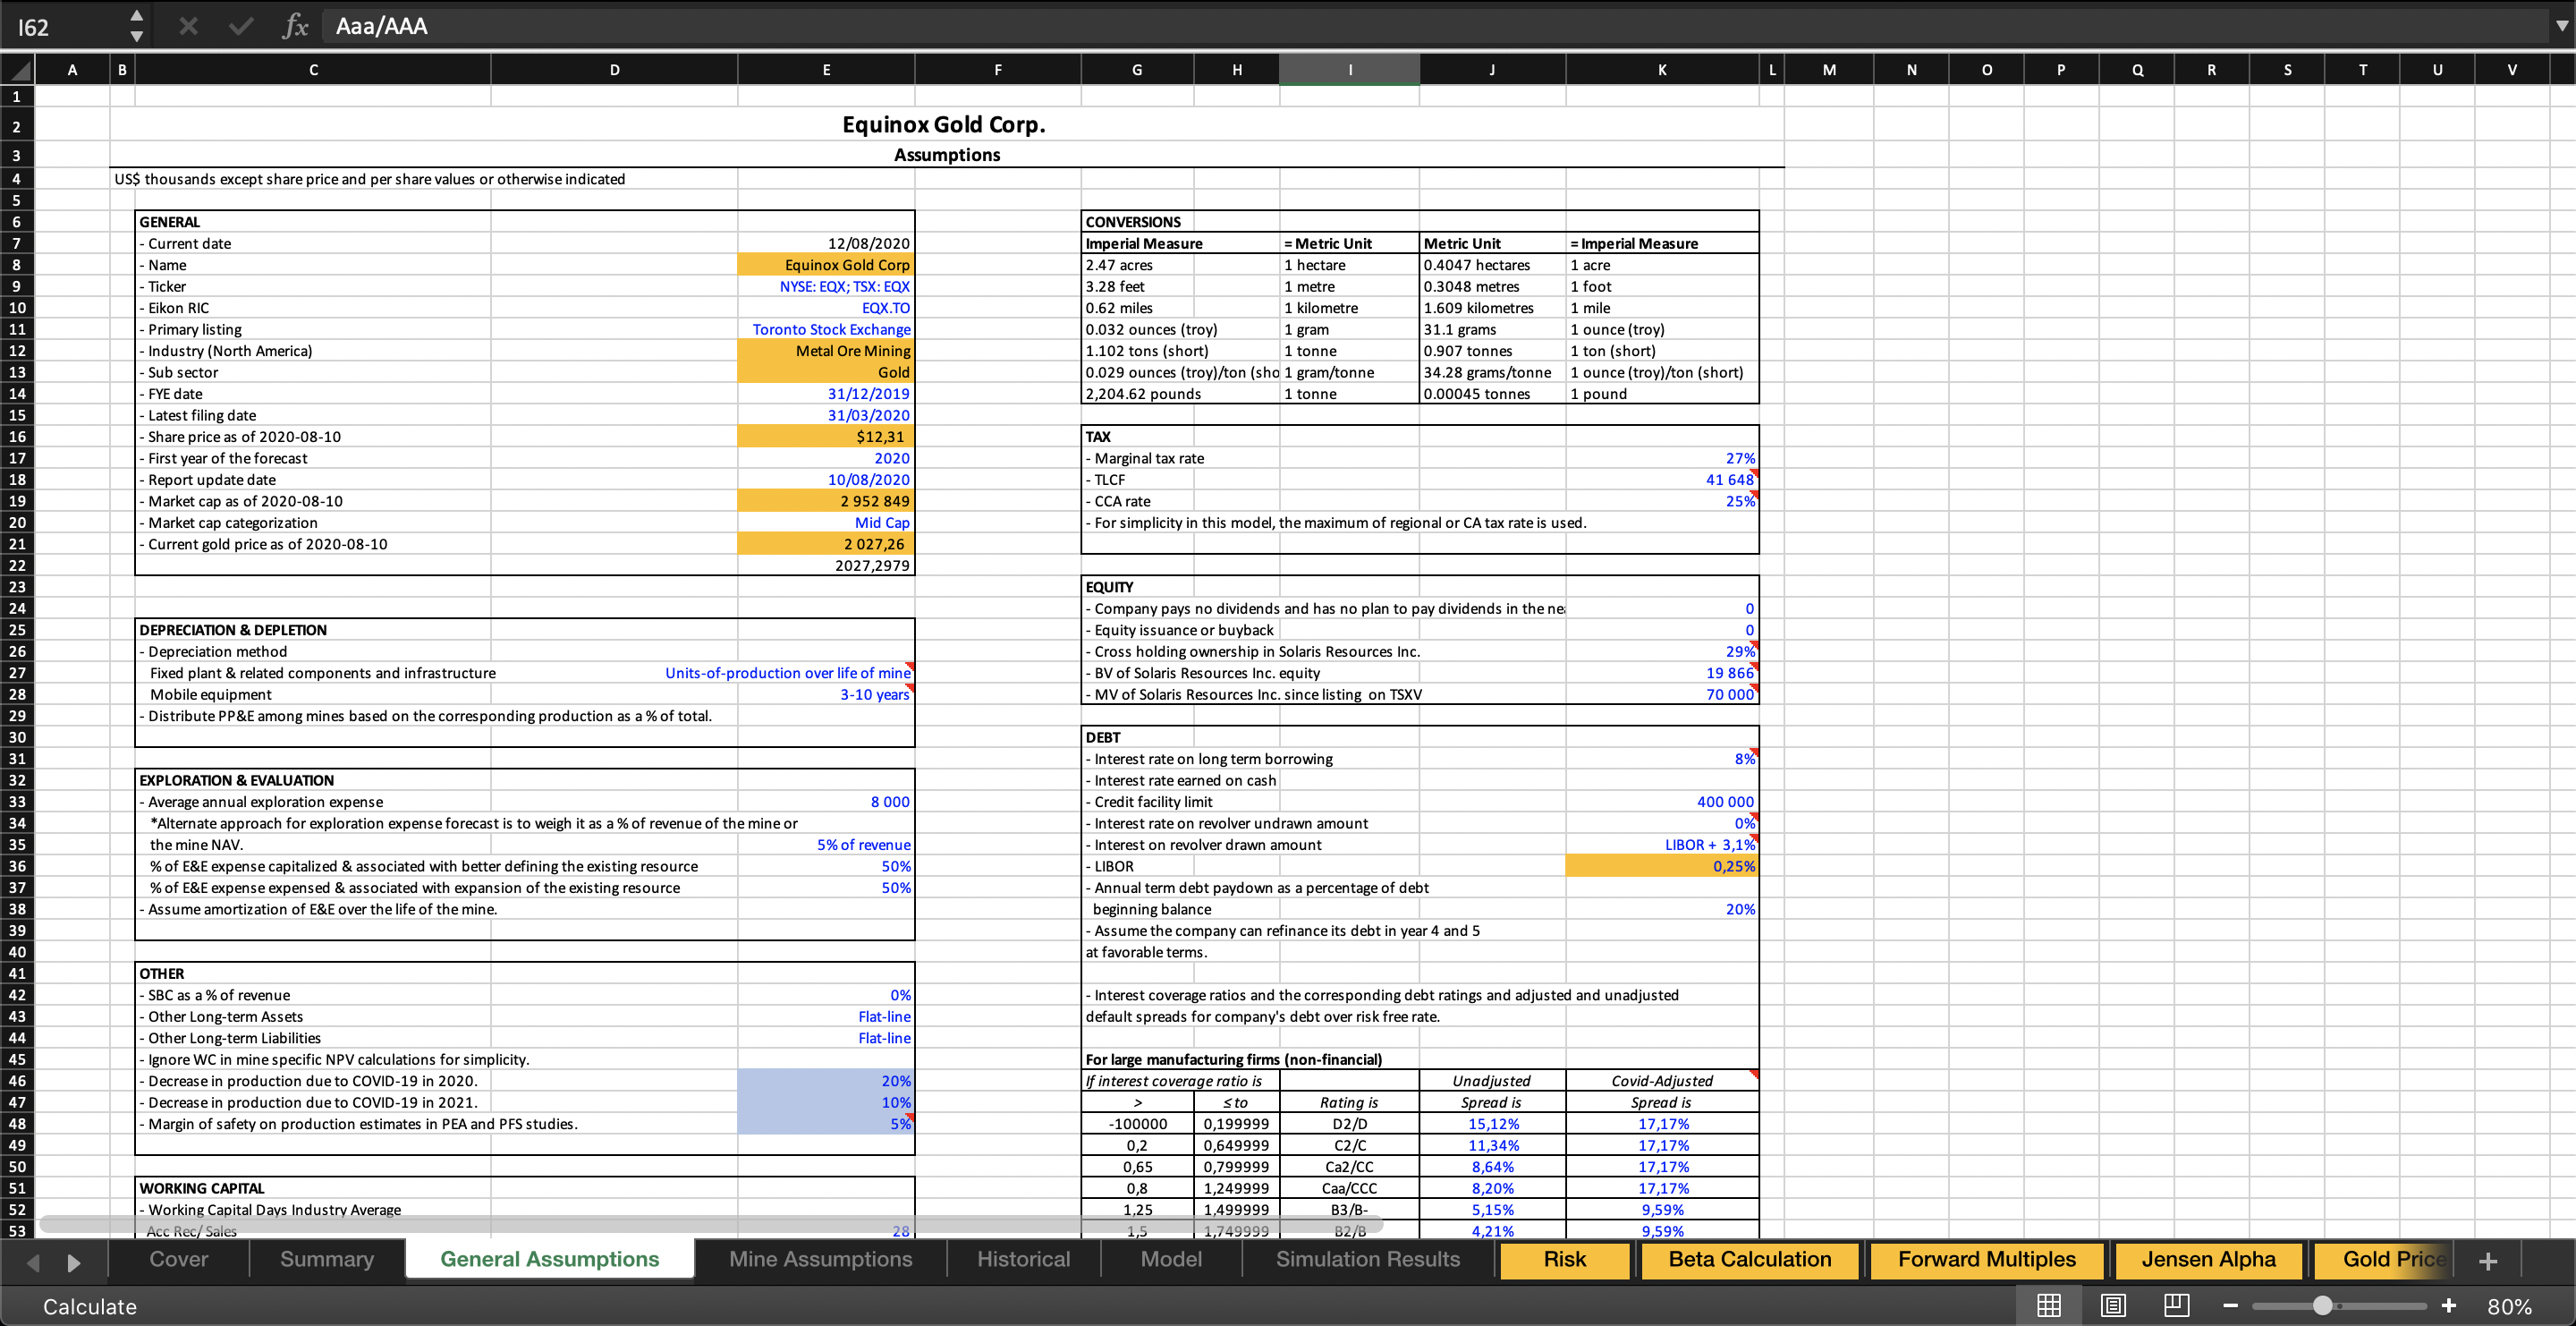Click the name box down arrow
The height and width of the screenshot is (1326, 2576).
point(137,36)
